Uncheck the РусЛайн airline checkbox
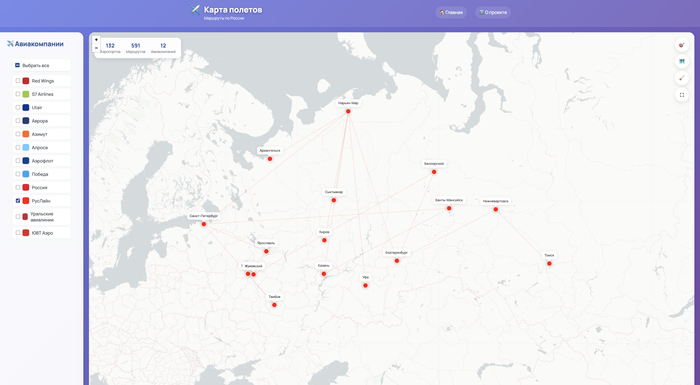 pyautogui.click(x=18, y=201)
